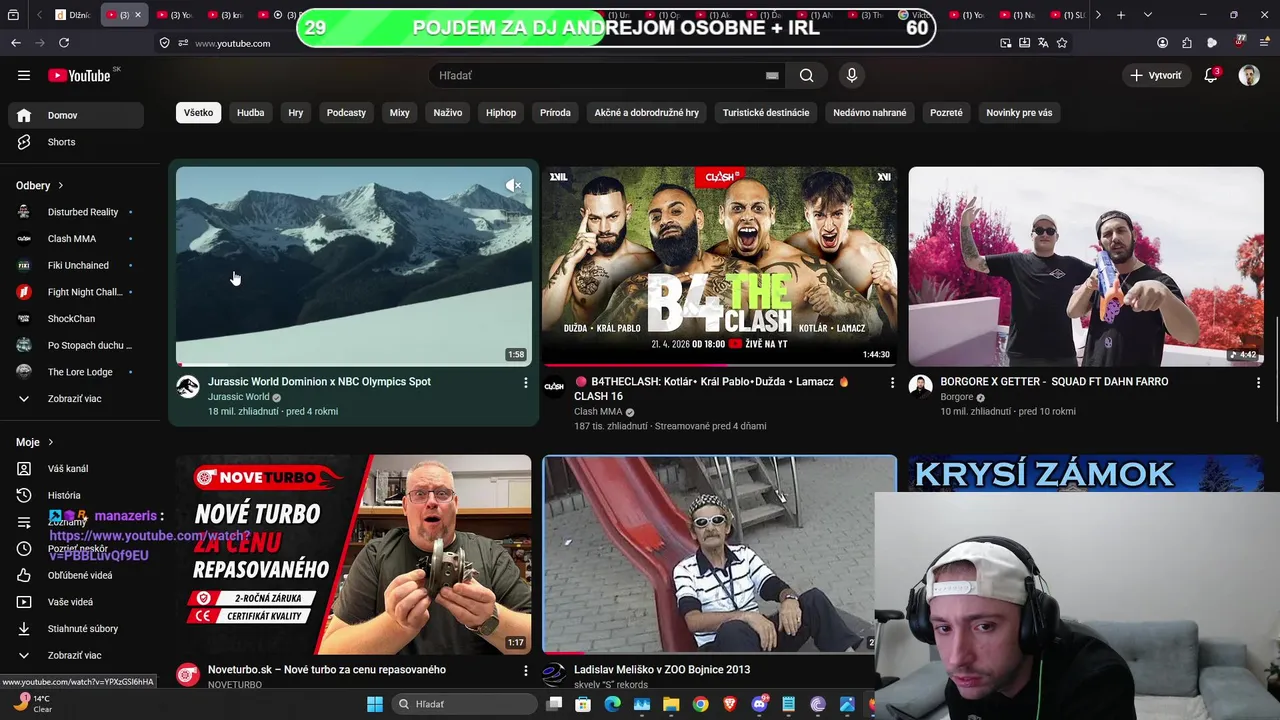
Task: Open Stiahnuté súbory in the sidebar
Action: 76,628
